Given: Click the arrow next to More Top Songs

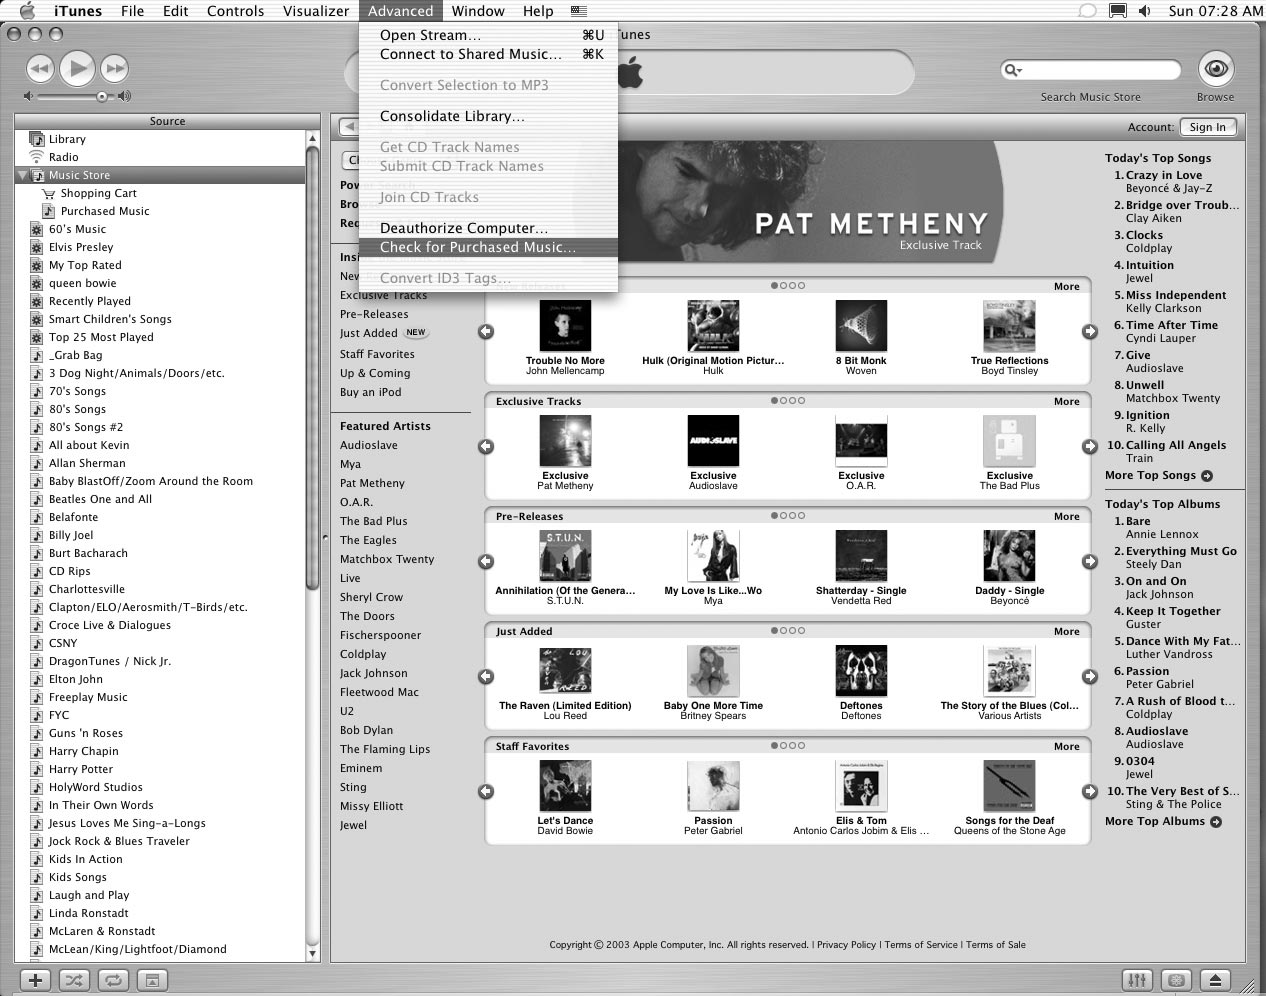Looking at the screenshot, I should click(x=1207, y=476).
